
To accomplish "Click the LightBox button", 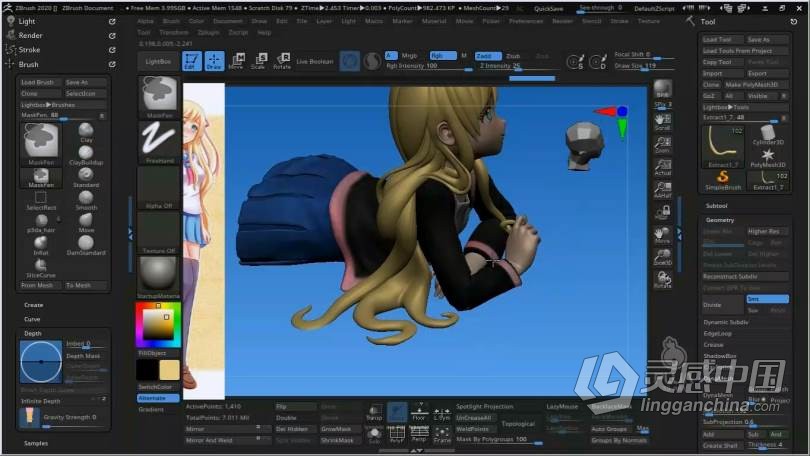I will click(158, 61).
